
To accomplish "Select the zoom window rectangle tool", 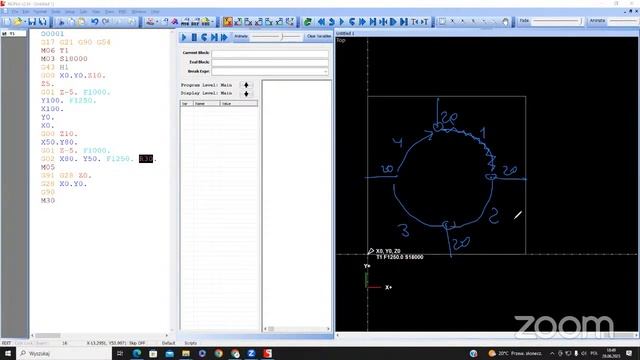I will (442, 21).
